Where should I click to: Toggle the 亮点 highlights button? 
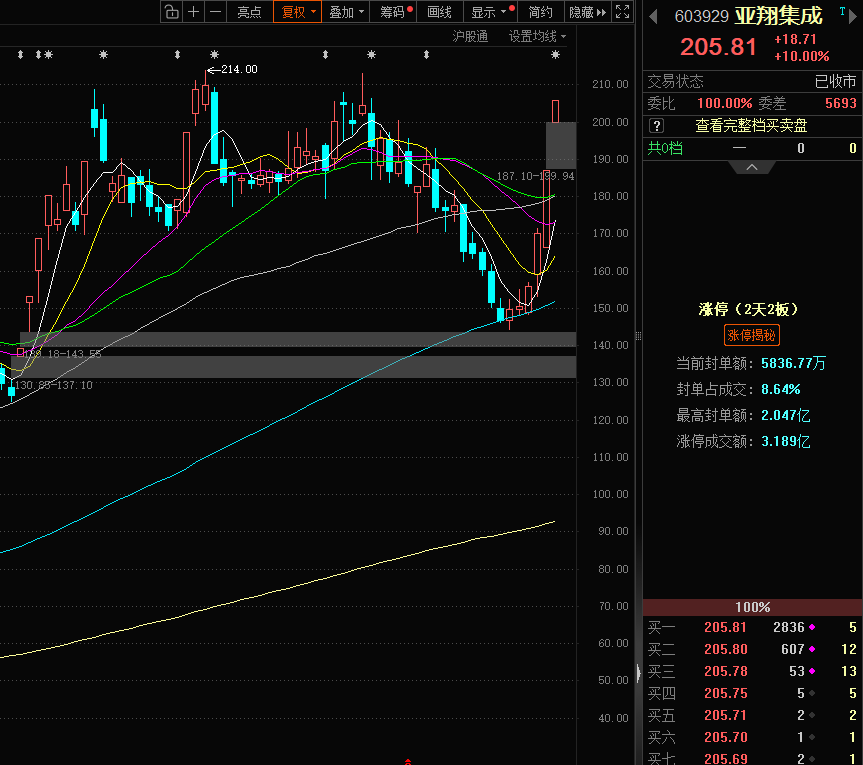249,12
